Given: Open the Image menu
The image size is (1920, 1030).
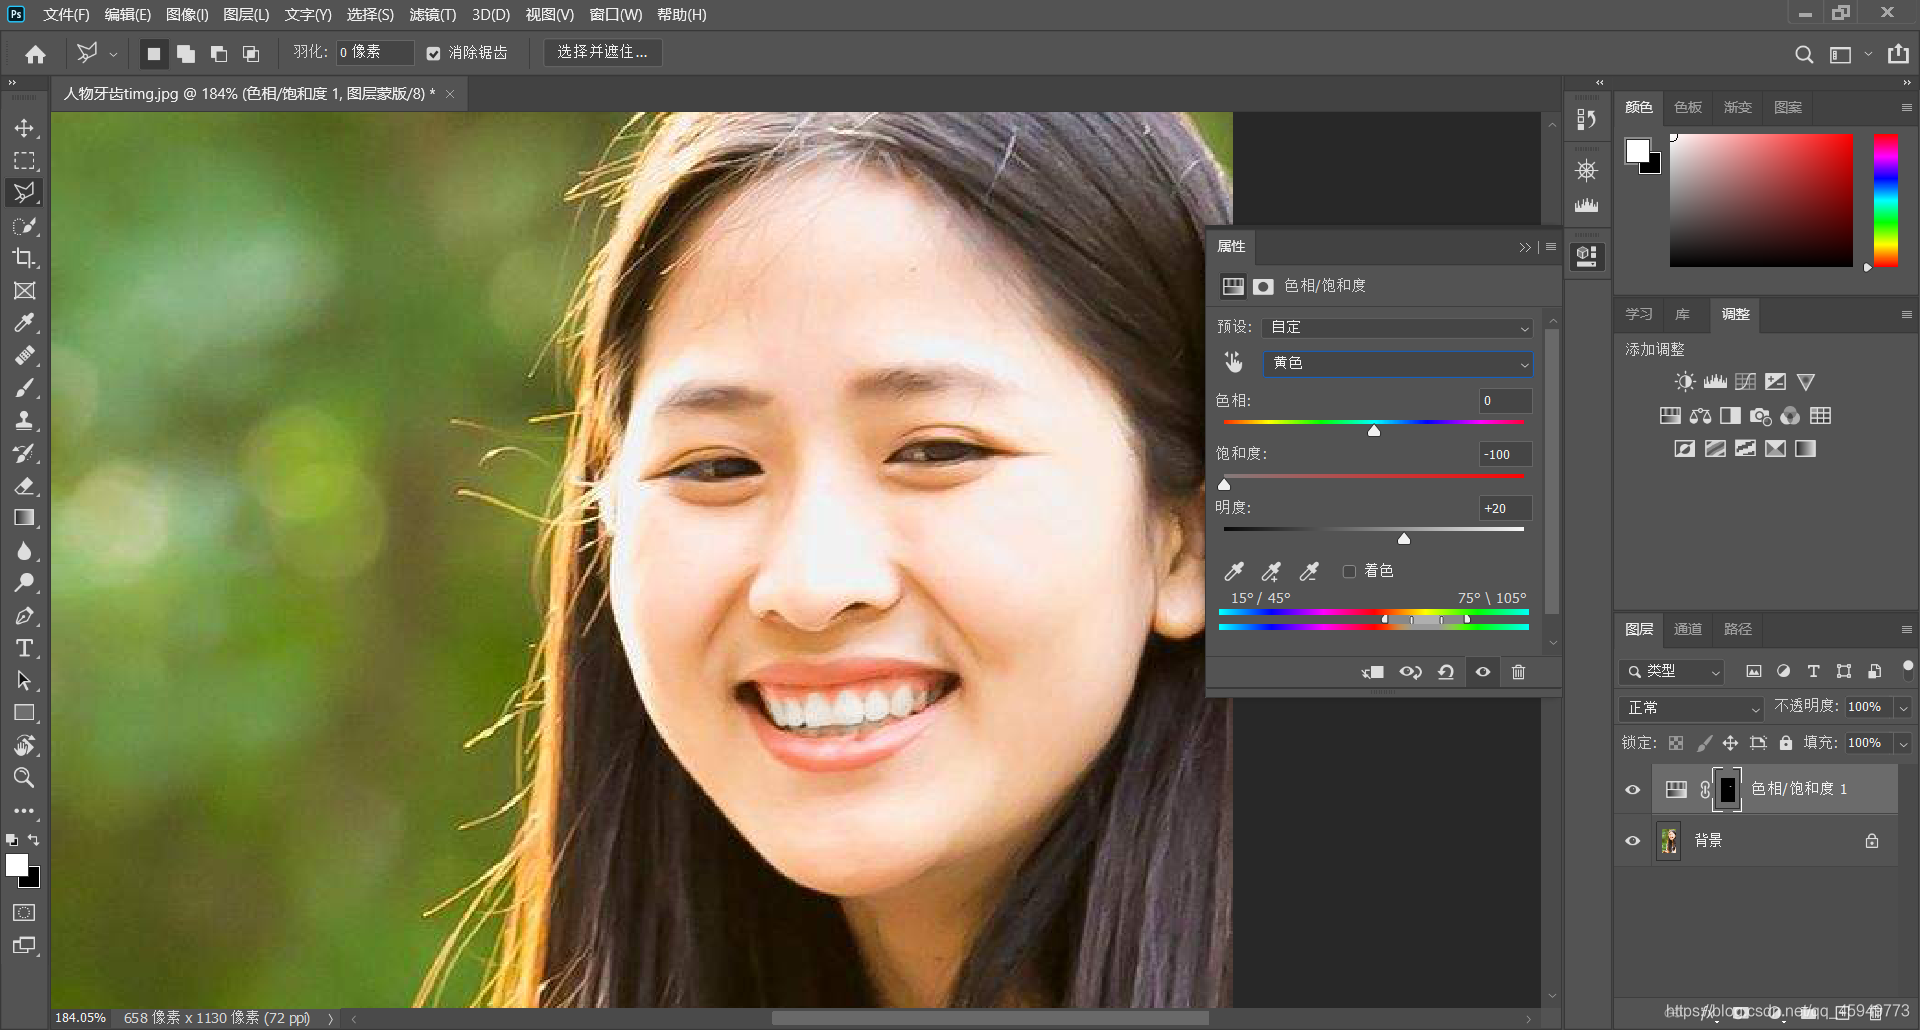Looking at the screenshot, I should pyautogui.click(x=187, y=15).
